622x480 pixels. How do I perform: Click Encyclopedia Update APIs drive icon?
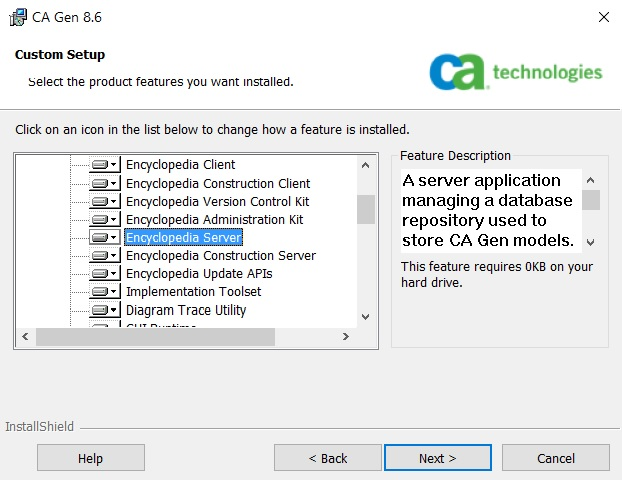point(104,273)
